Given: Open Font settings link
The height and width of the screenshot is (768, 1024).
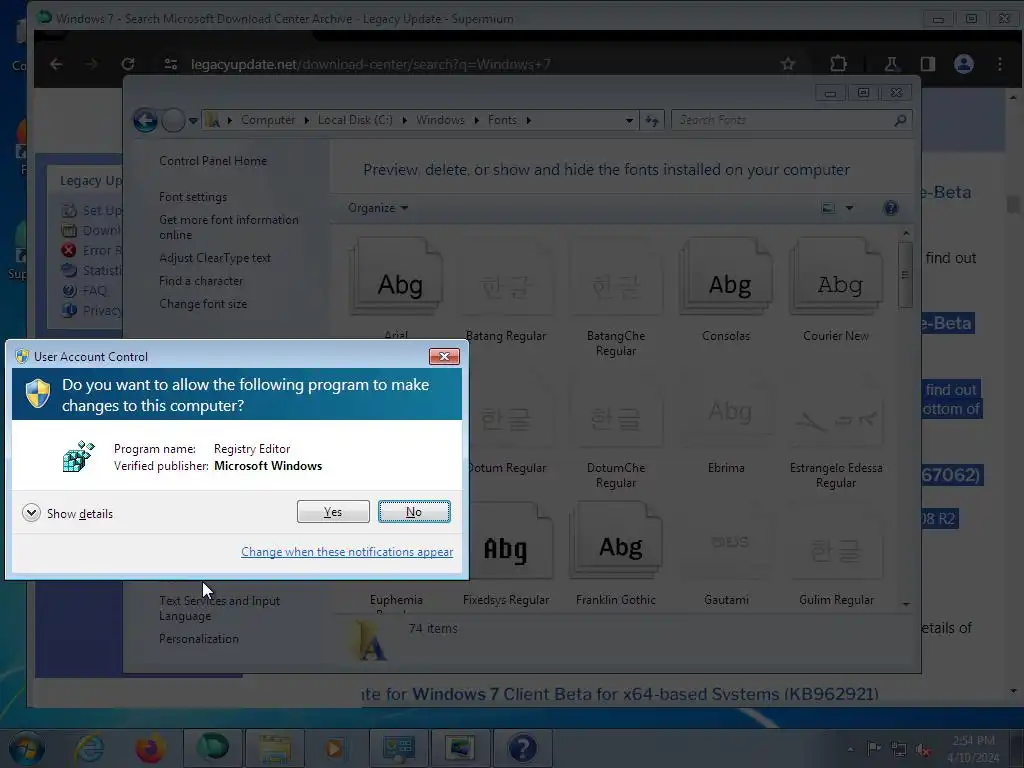Looking at the screenshot, I should point(193,197).
